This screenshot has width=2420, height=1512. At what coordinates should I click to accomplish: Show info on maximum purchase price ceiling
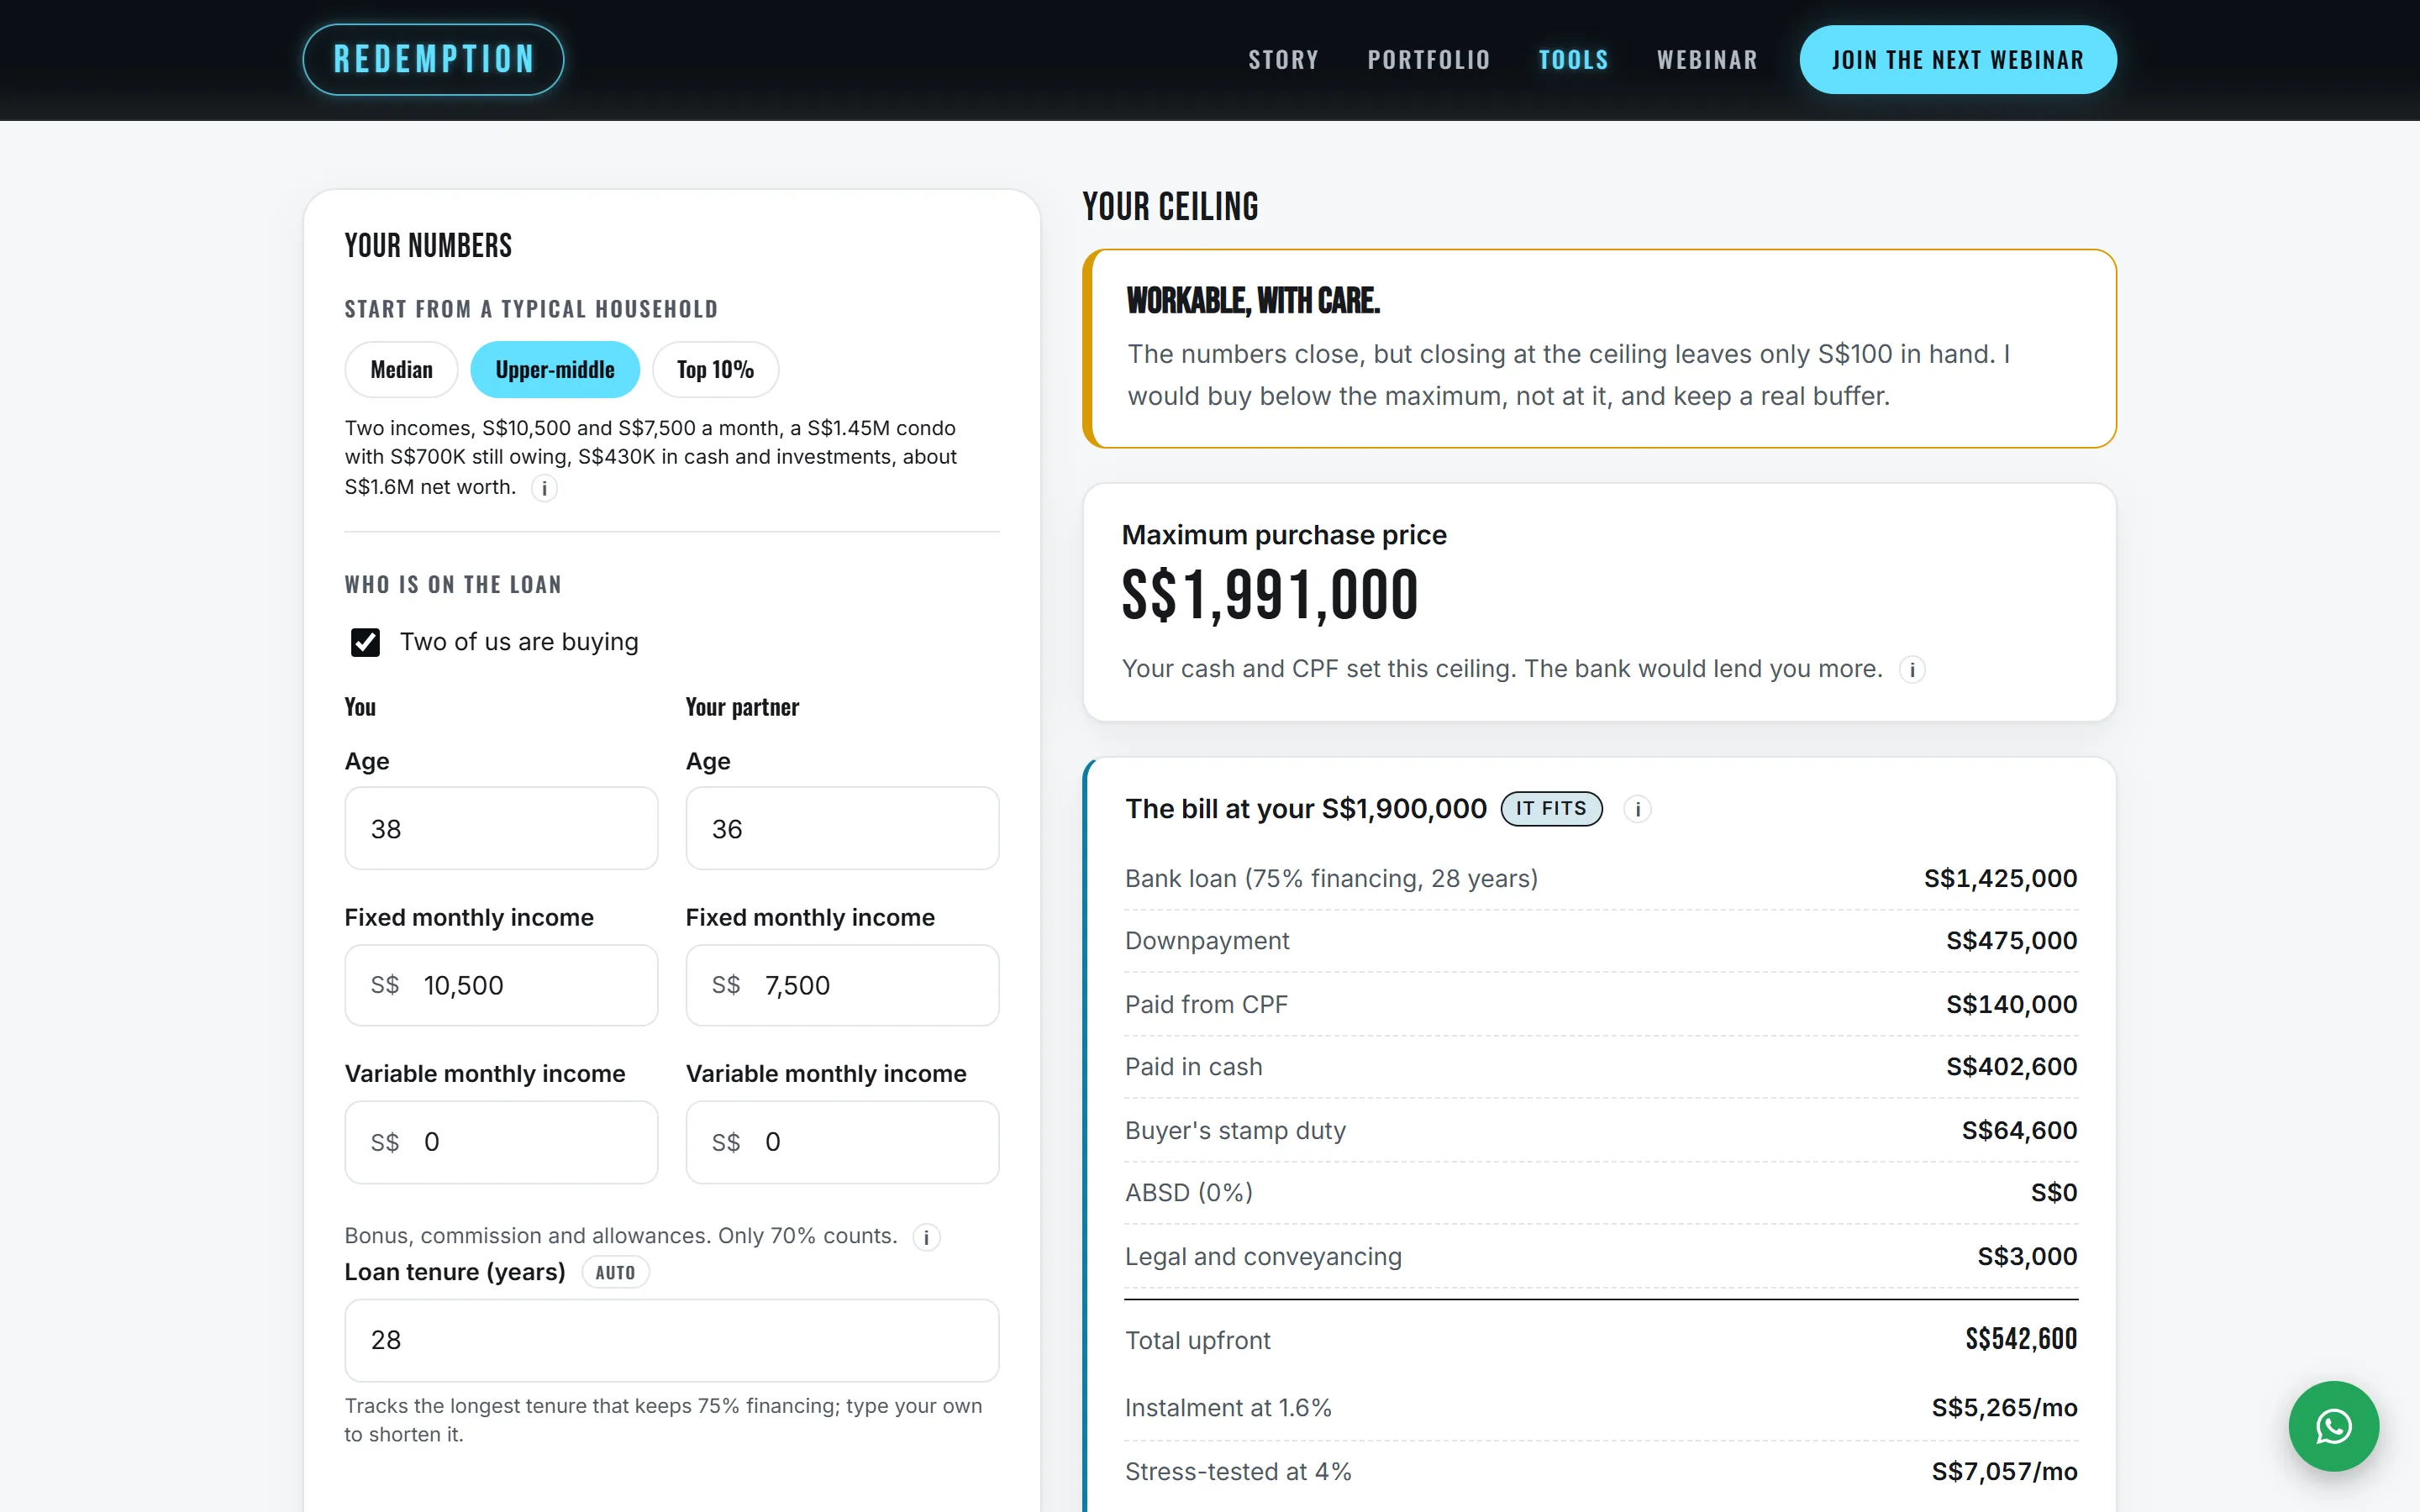coord(1912,669)
